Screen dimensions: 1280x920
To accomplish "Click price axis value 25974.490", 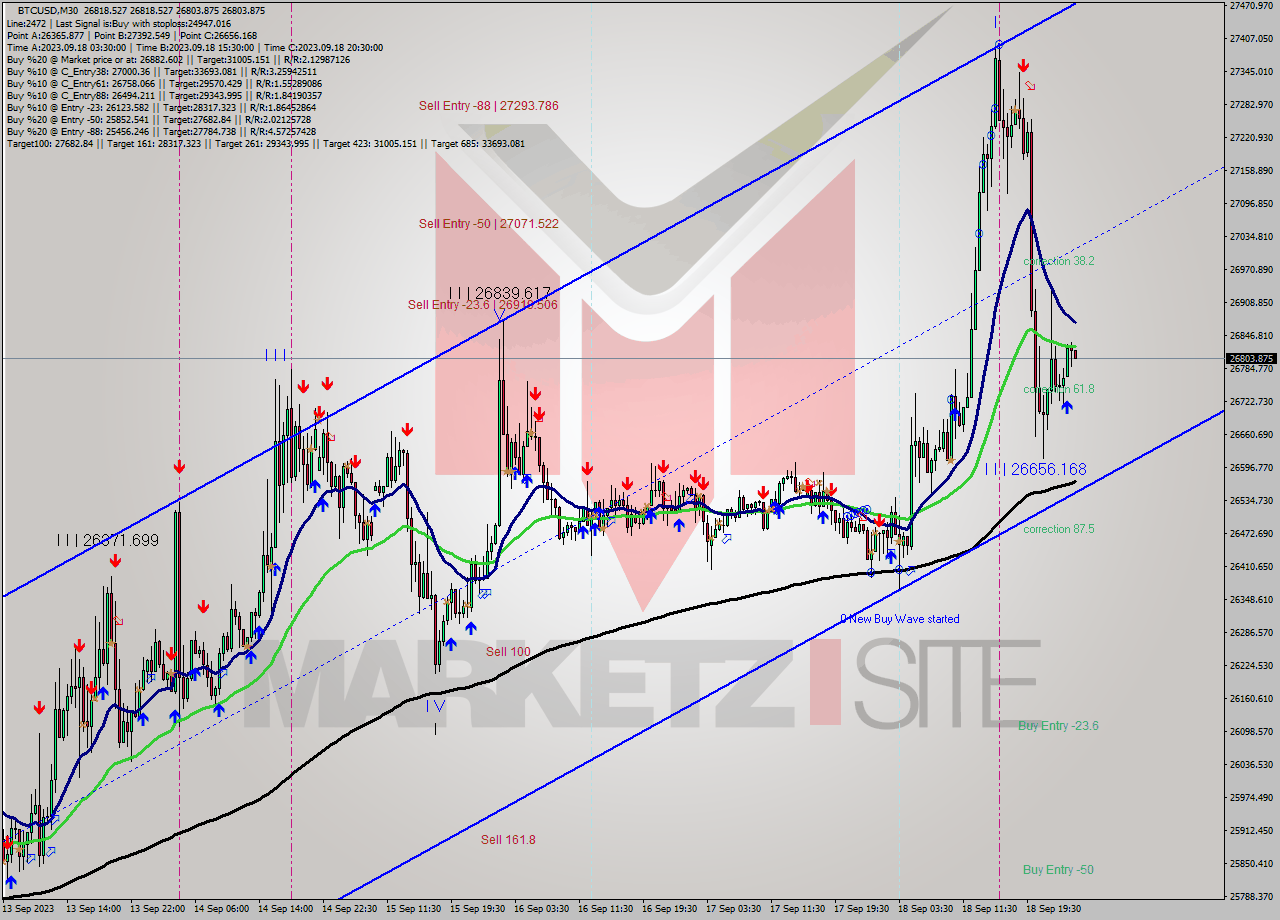I will pyautogui.click(x=1250, y=797).
